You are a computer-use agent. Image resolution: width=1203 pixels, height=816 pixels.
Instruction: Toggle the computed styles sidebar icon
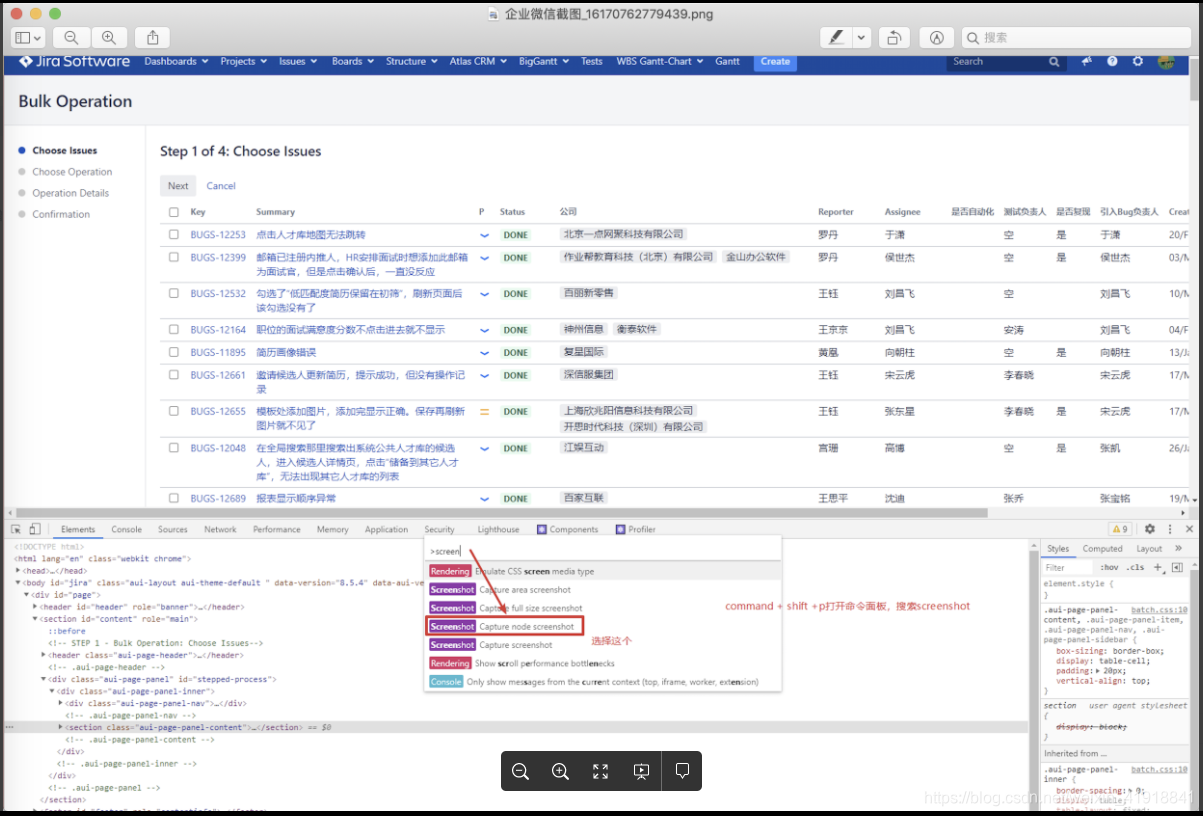(x=1177, y=567)
